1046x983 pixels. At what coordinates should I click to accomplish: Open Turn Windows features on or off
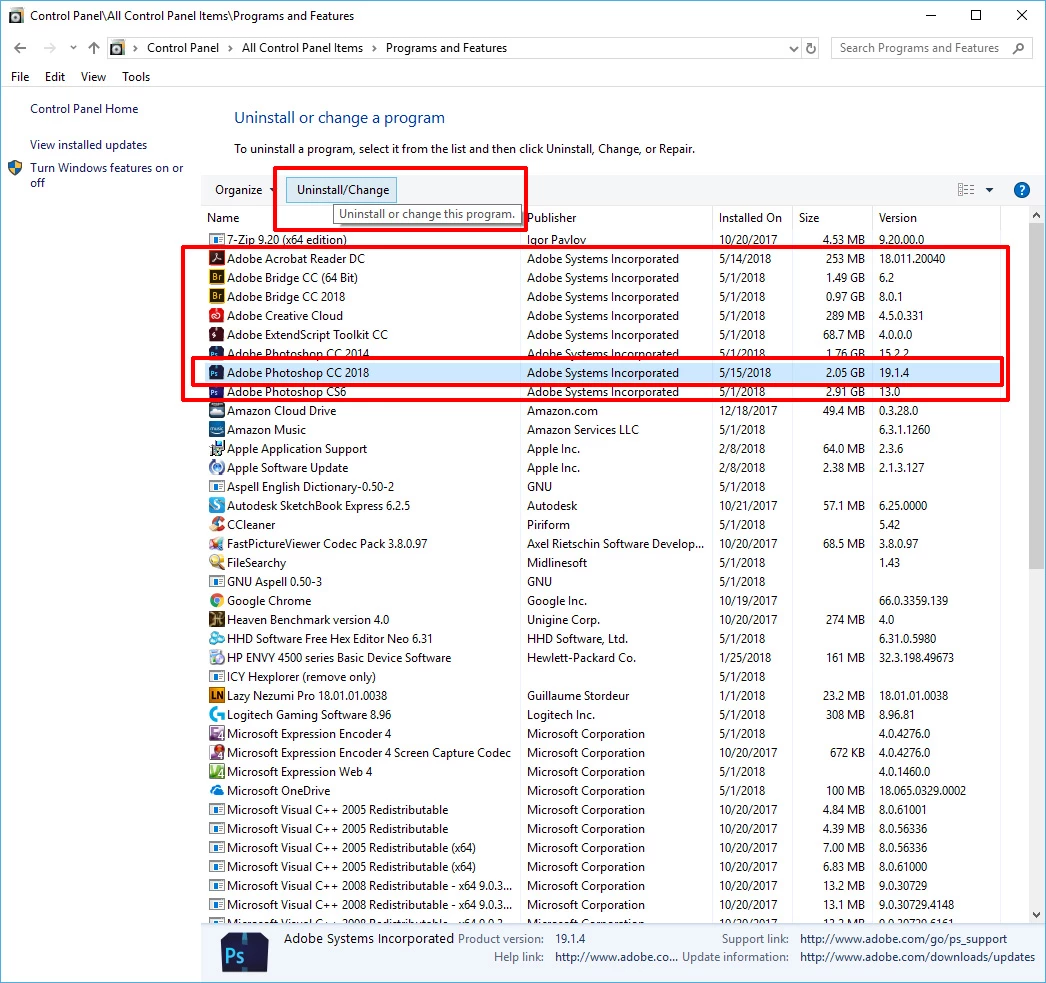[x=106, y=175]
